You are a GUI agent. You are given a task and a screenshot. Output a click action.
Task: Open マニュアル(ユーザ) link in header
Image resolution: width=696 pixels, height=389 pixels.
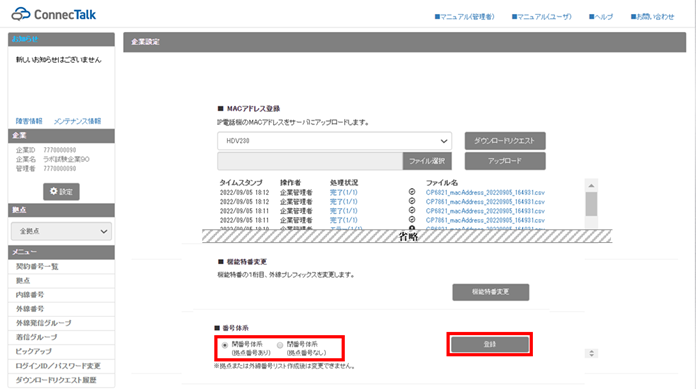[x=542, y=17]
